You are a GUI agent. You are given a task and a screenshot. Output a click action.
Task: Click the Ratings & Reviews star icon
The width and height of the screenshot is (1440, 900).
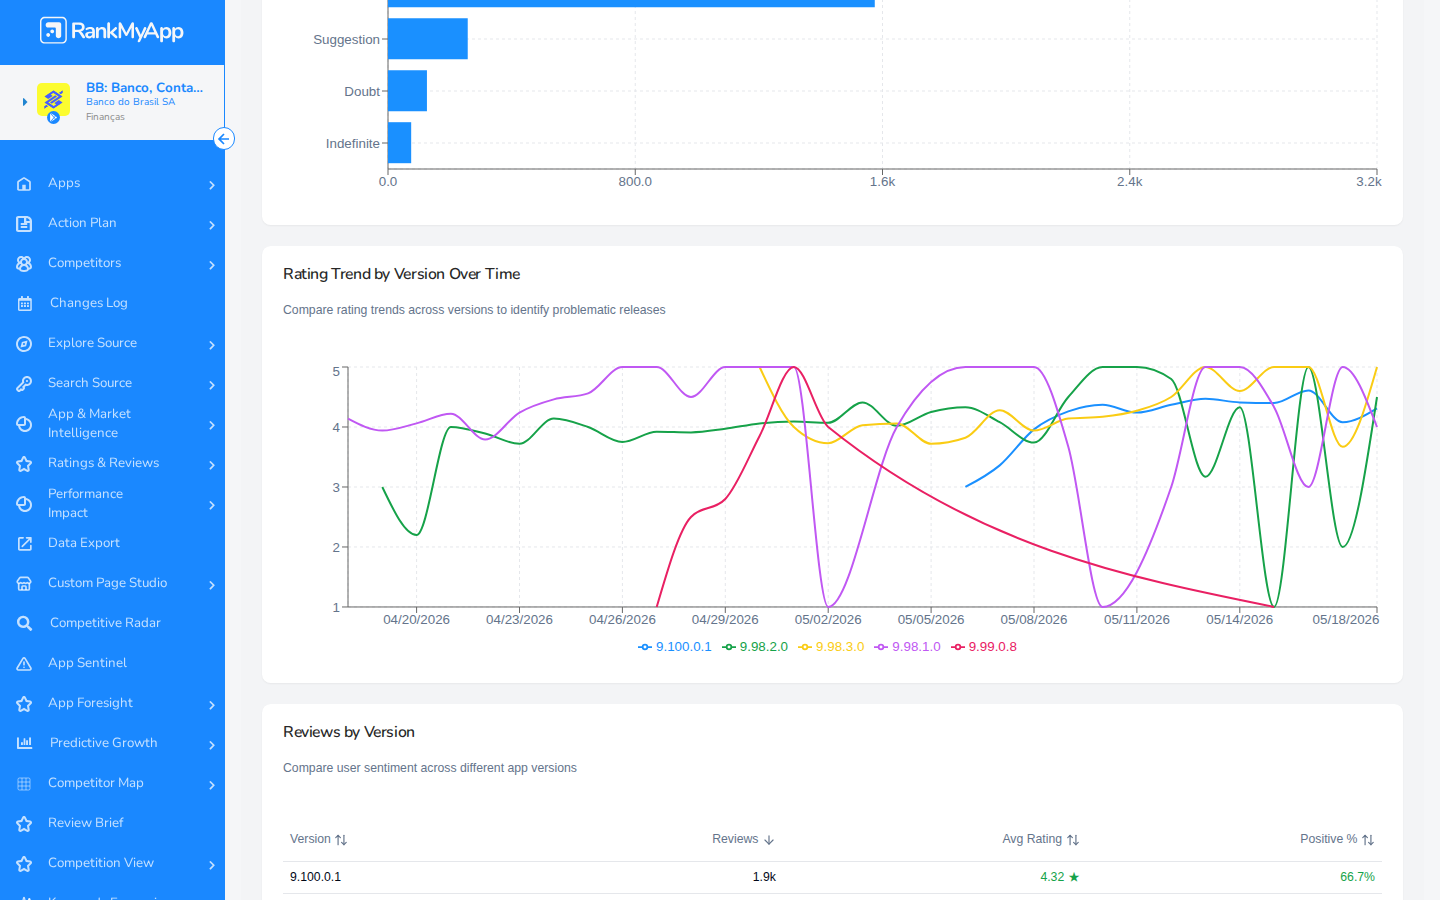coord(25,464)
